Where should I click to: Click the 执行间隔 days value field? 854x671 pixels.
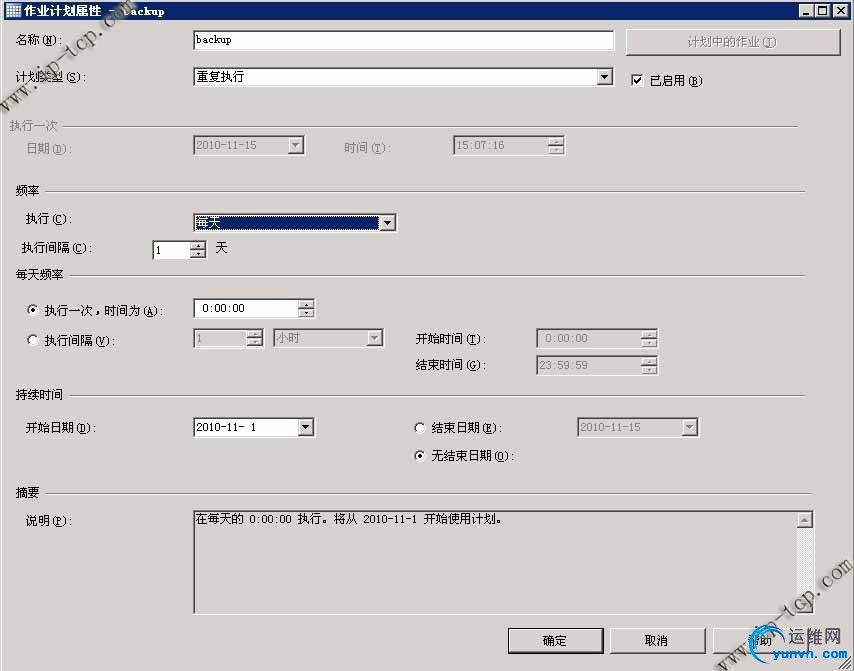pos(171,250)
